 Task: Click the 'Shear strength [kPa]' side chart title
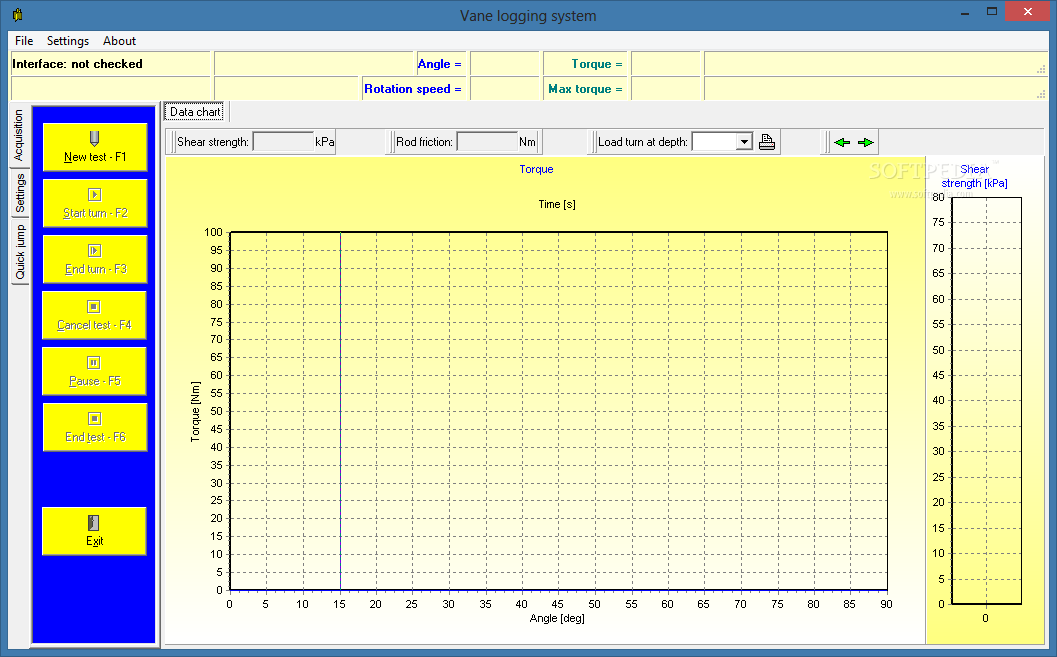pyautogui.click(x=974, y=177)
